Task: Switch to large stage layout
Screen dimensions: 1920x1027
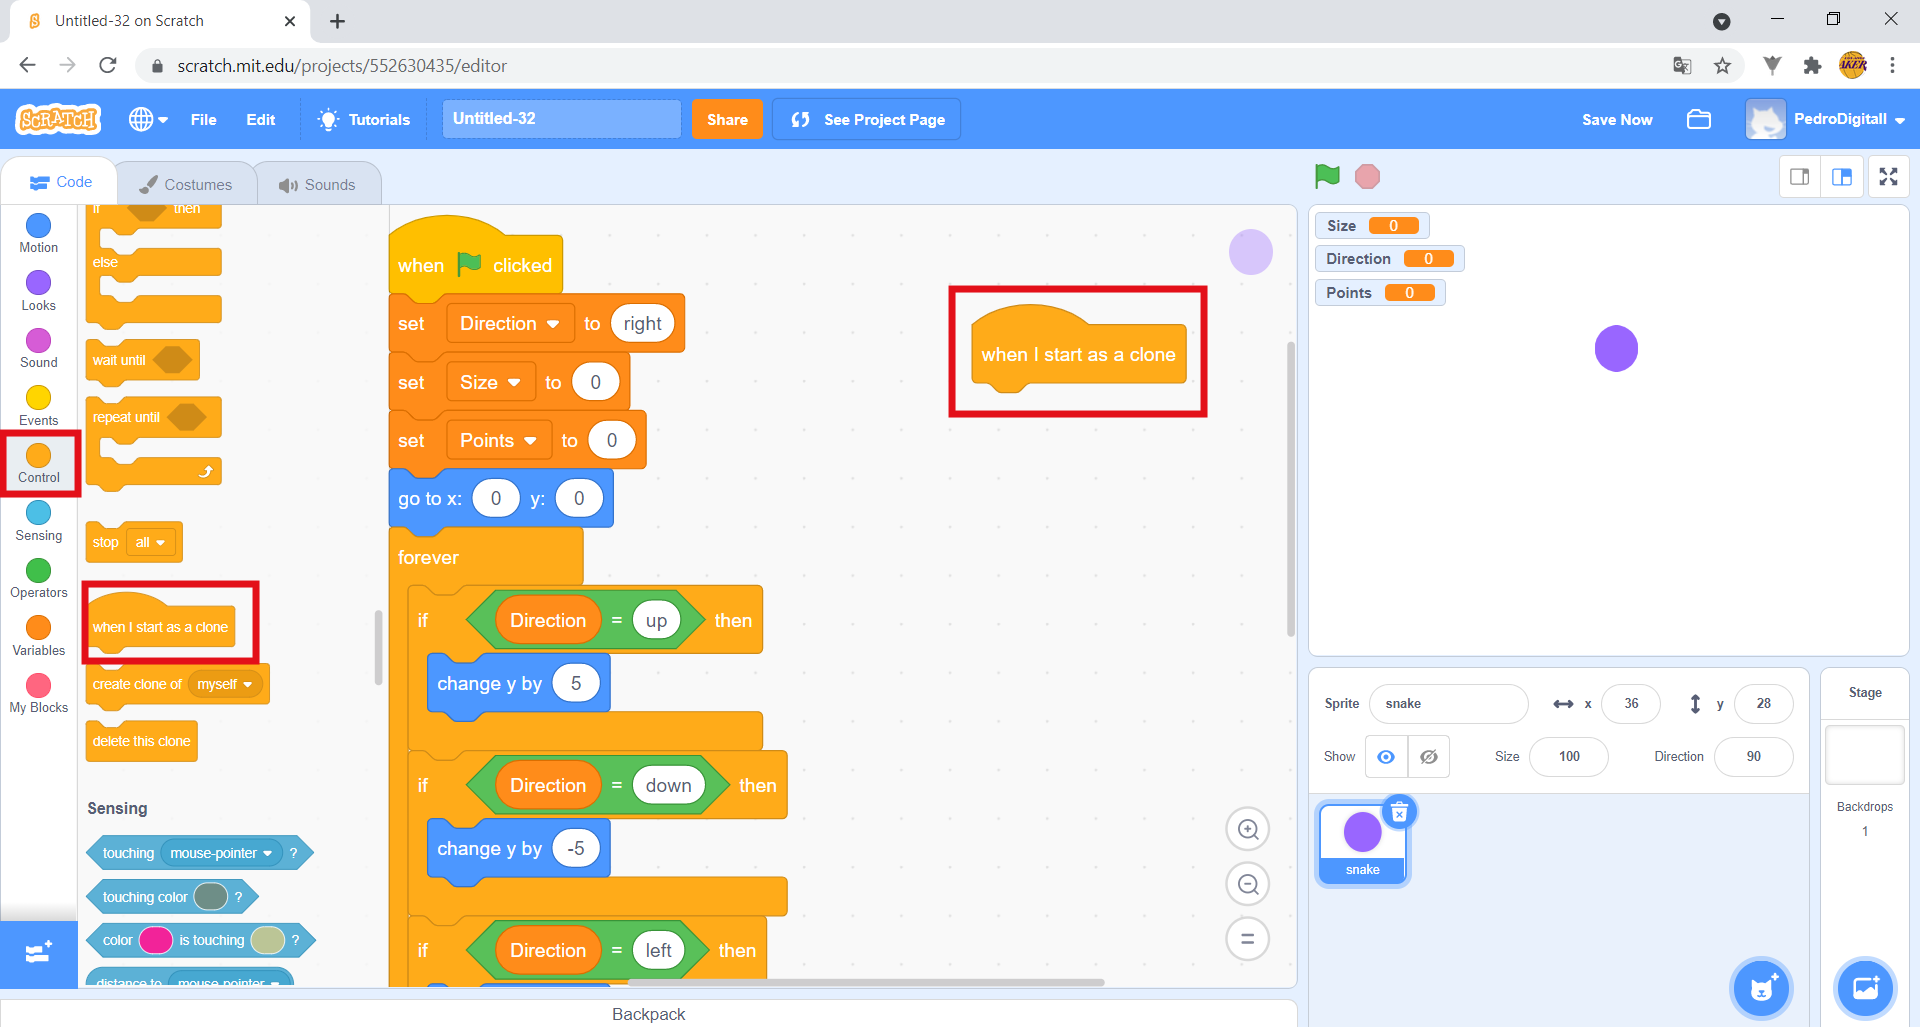Action: click(1842, 177)
